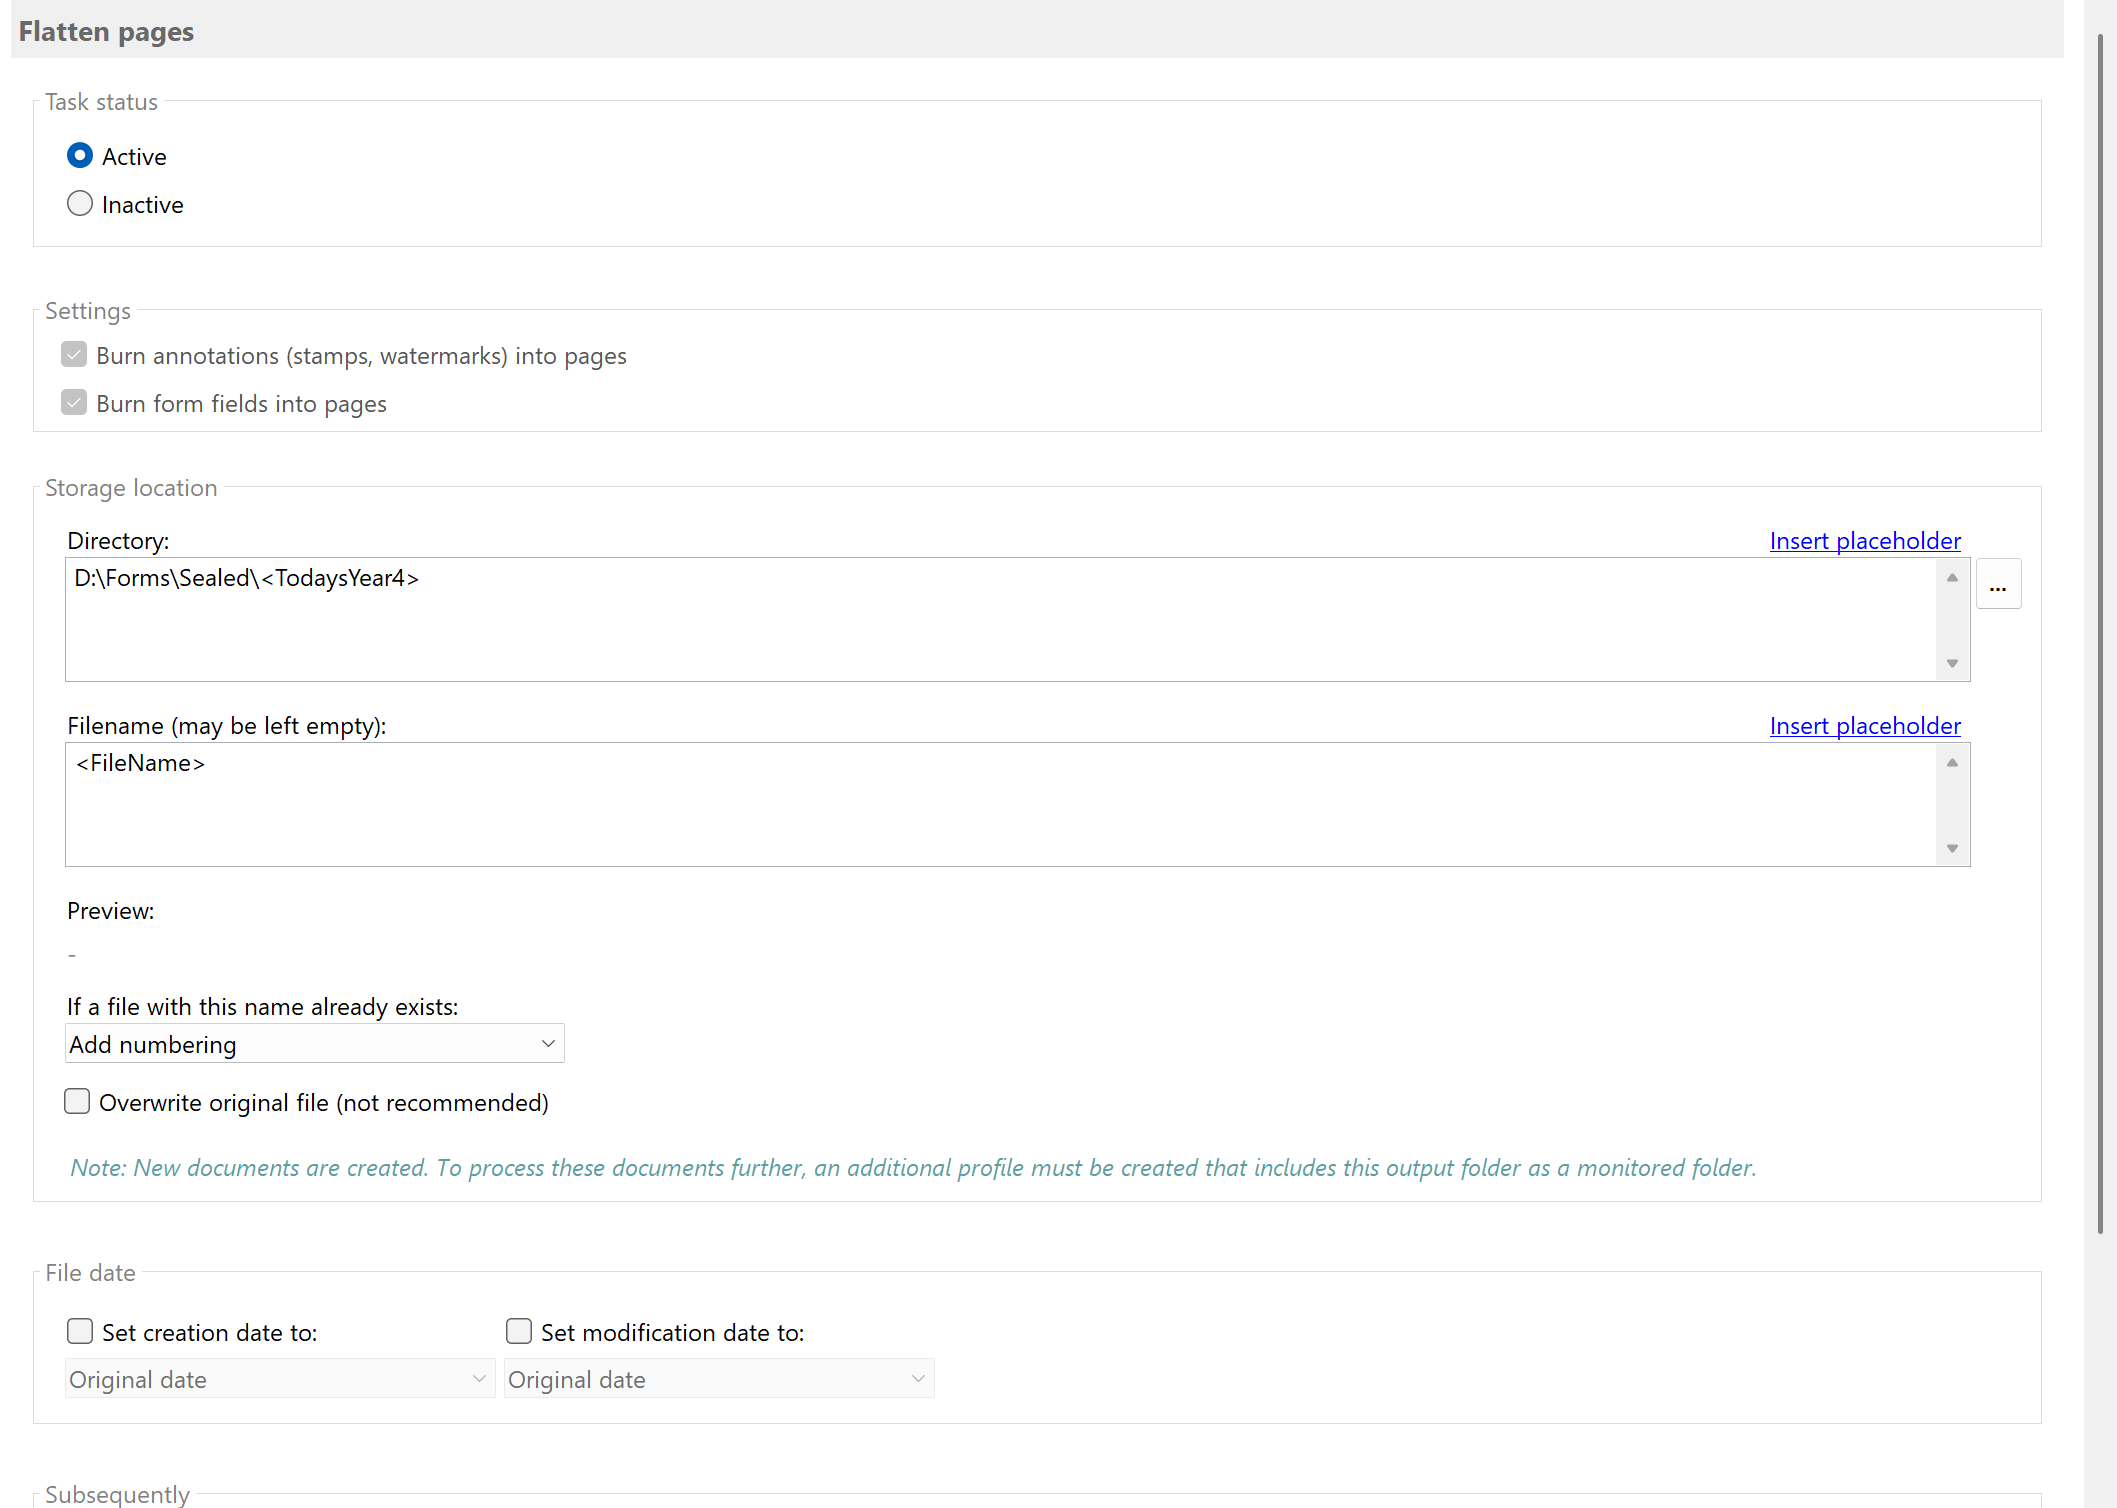Viewport: 2117px width, 1508px height.
Task: Click the scroll-down arrow in Filename field
Action: click(1950, 847)
